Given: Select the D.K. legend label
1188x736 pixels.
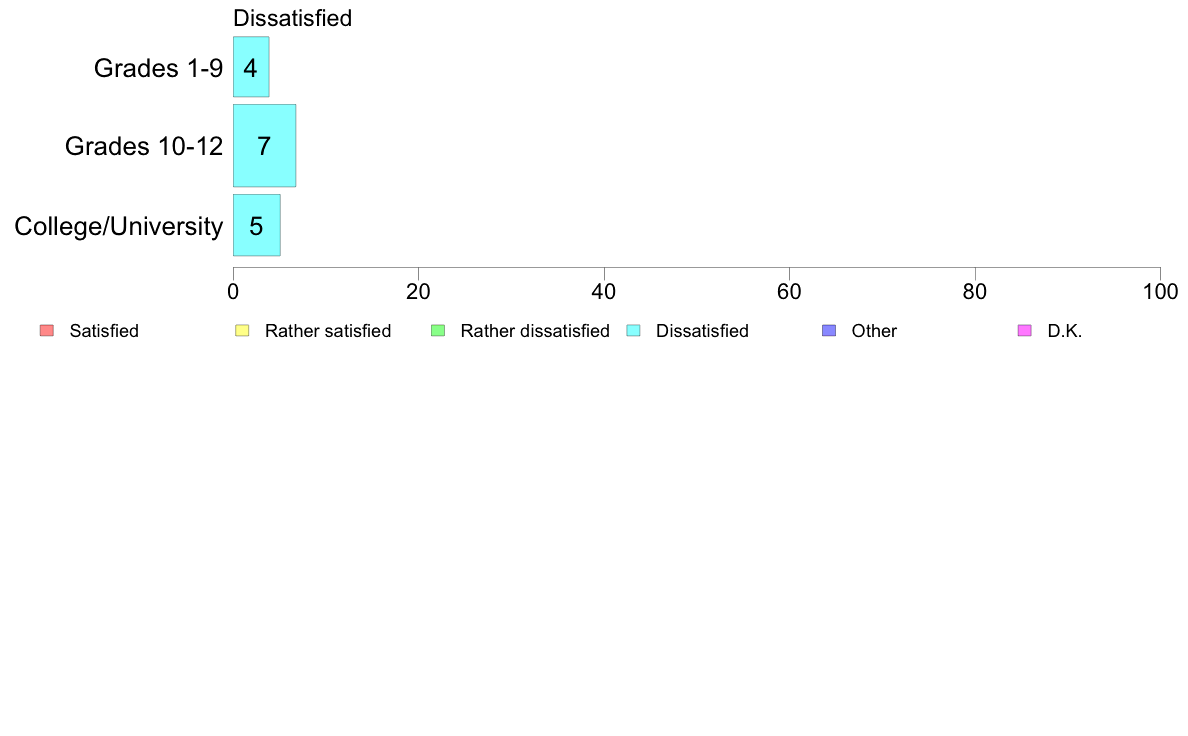Looking at the screenshot, I should tap(1065, 331).
